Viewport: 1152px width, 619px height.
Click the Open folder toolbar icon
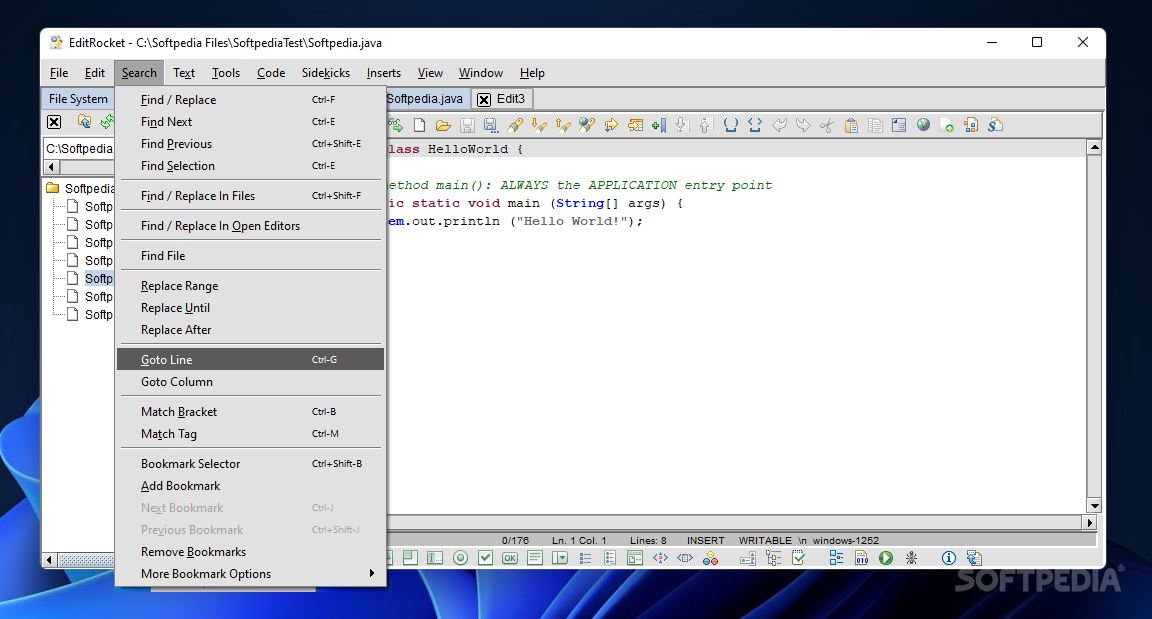coord(443,126)
